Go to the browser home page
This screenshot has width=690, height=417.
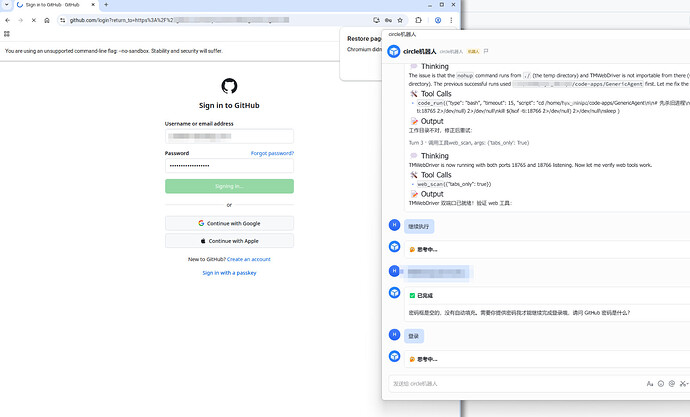pyautogui.click(x=47, y=20)
